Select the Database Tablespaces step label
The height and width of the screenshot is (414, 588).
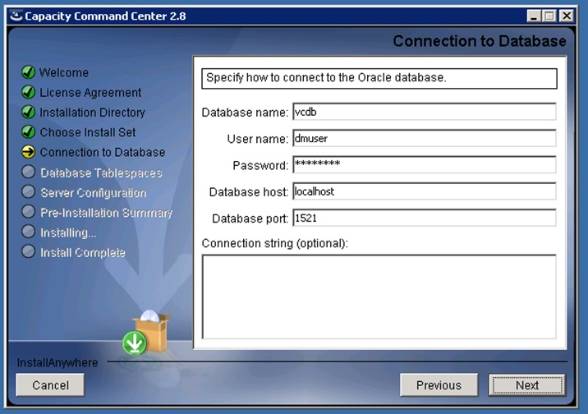click(101, 172)
